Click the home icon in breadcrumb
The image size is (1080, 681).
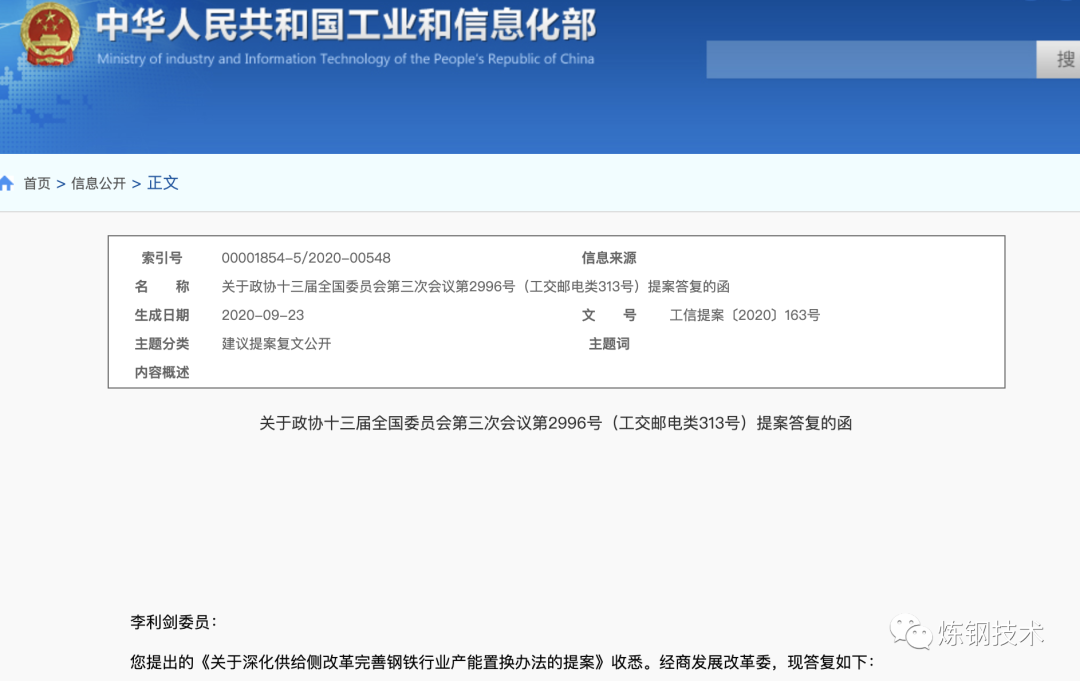tap(6, 183)
